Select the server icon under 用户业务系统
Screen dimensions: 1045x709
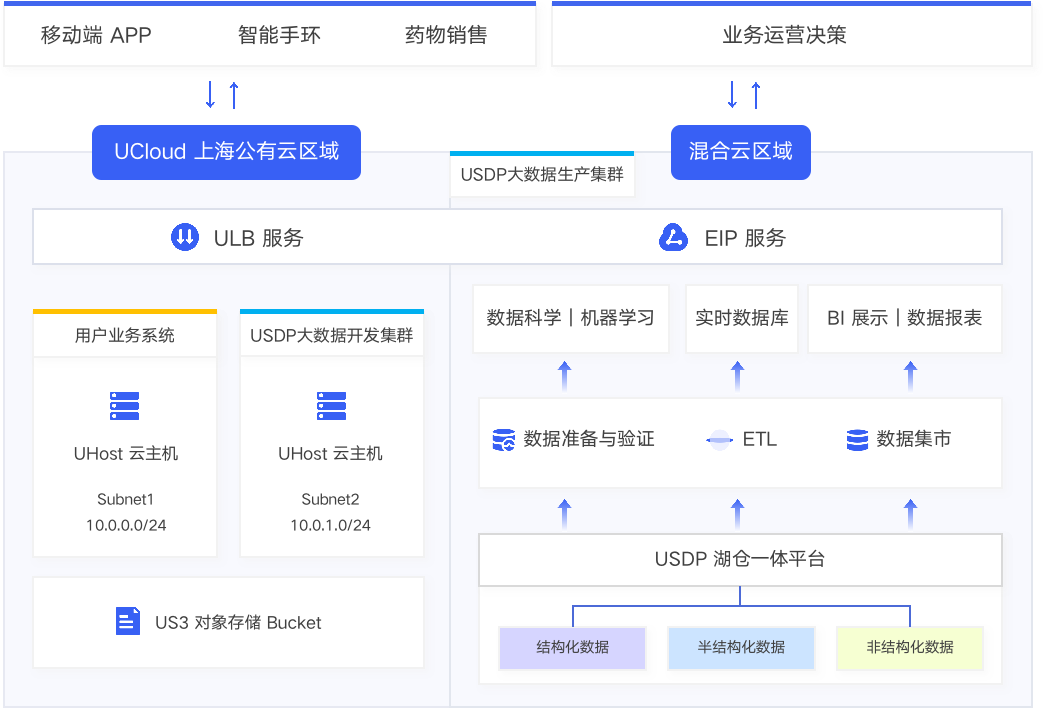(x=125, y=406)
